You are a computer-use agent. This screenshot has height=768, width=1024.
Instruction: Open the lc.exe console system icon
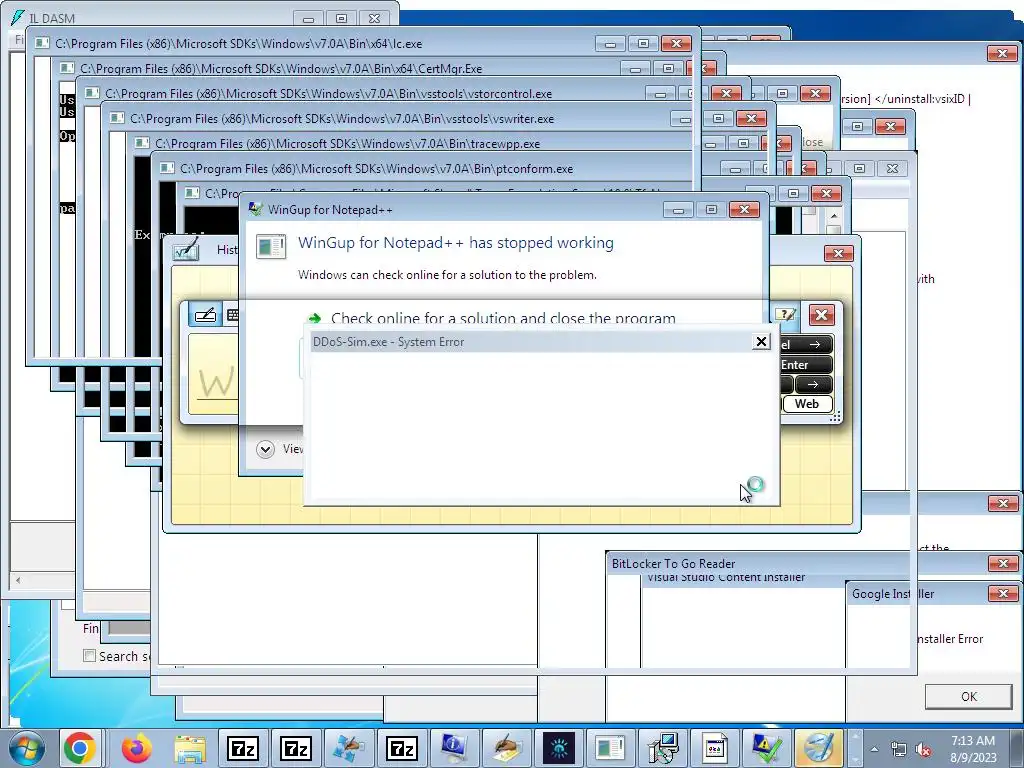pos(42,43)
